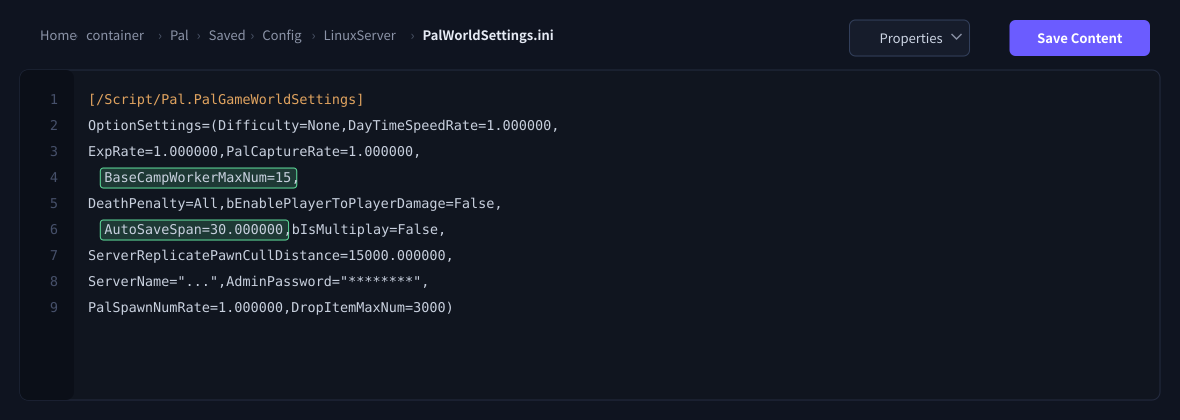Viewport: 1180px width, 420px height.
Task: Select the PalWorldSettings.ini file name
Action: click(x=488, y=35)
